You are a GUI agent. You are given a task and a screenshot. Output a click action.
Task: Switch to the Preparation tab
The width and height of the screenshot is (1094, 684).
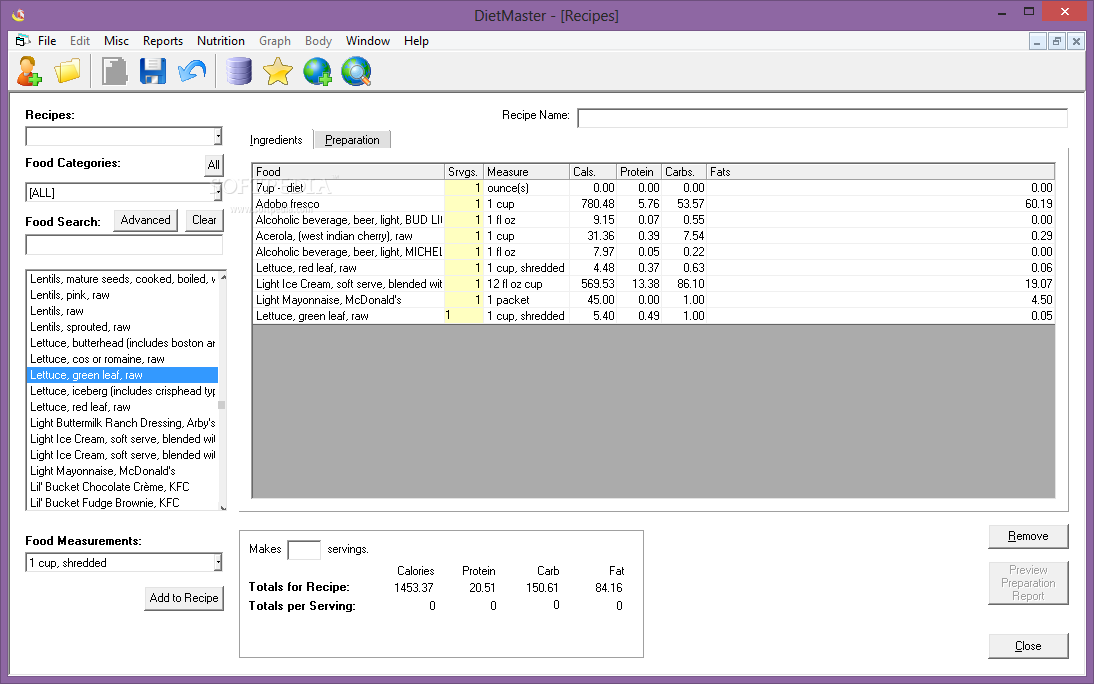tap(352, 140)
